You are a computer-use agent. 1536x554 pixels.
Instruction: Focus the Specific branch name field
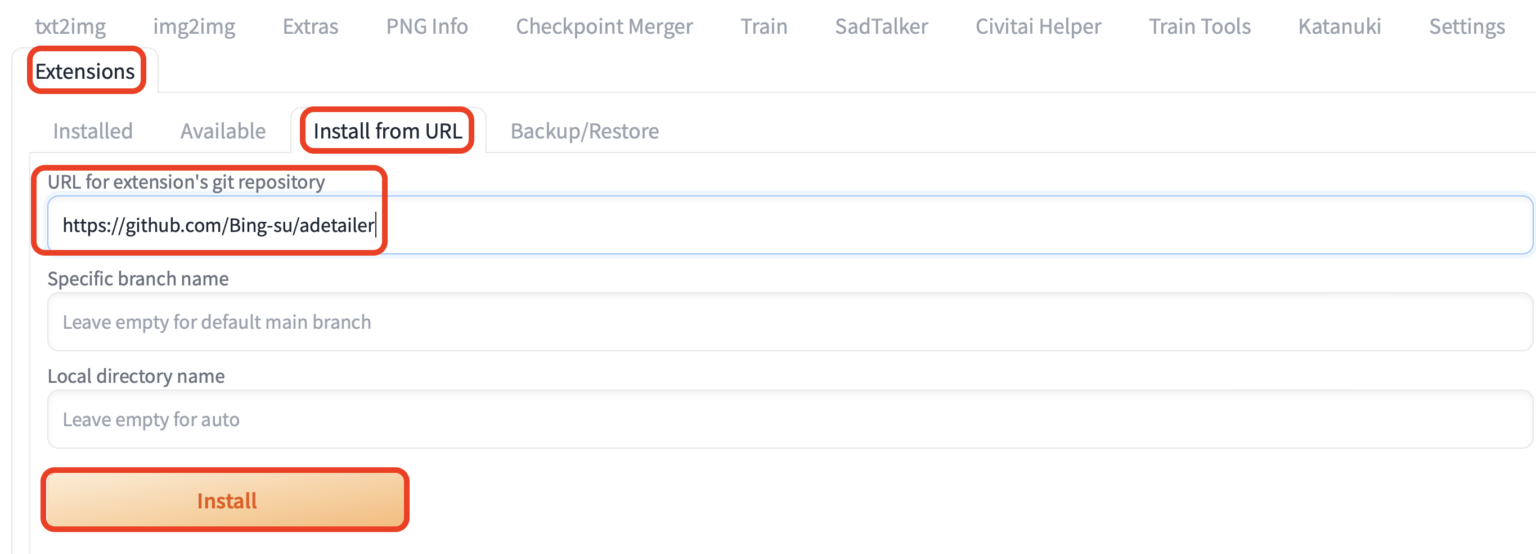point(790,322)
